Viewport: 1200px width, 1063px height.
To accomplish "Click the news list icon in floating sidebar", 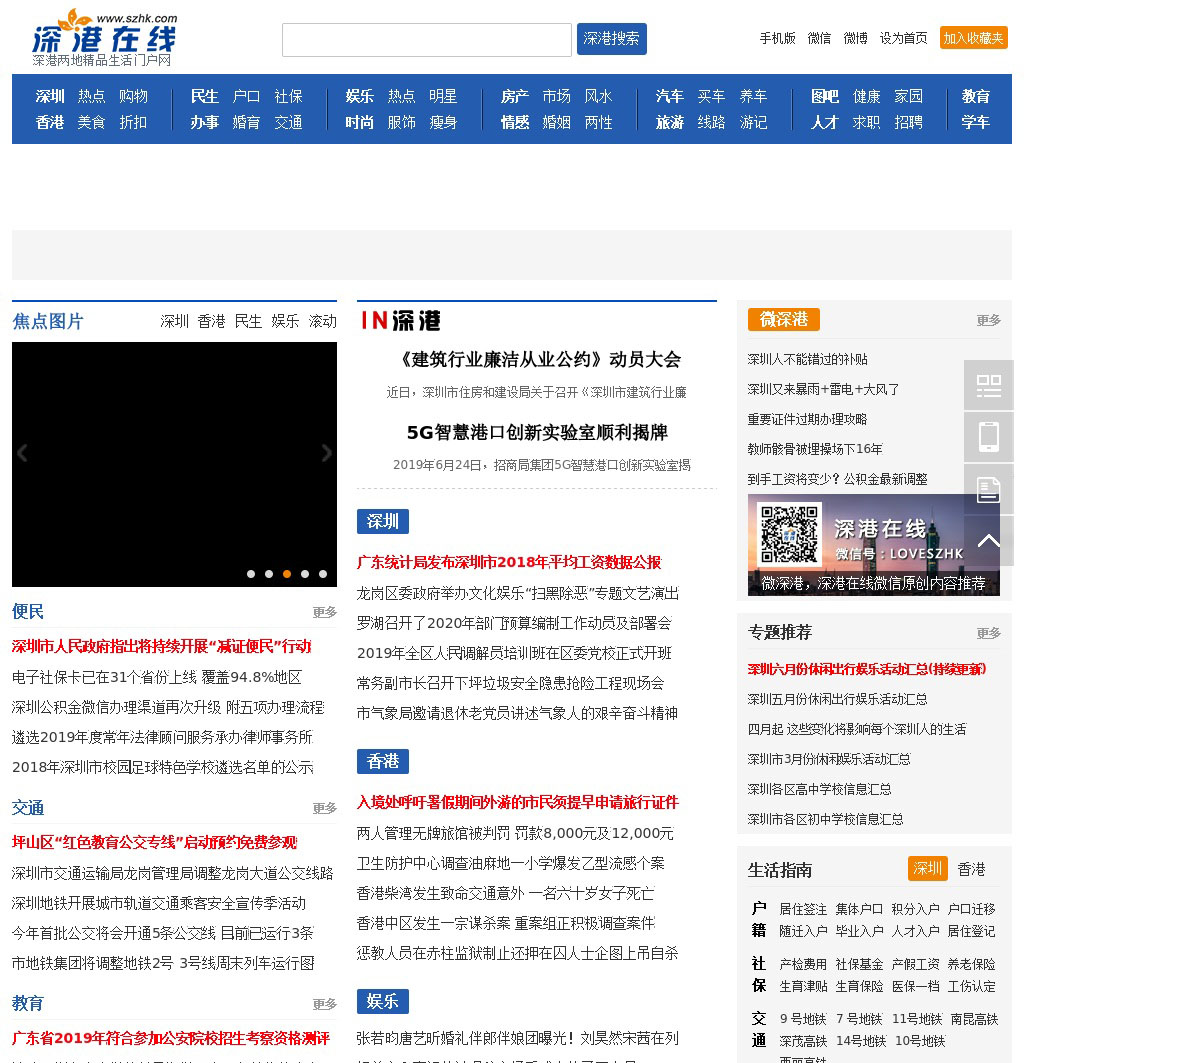I will tap(988, 385).
